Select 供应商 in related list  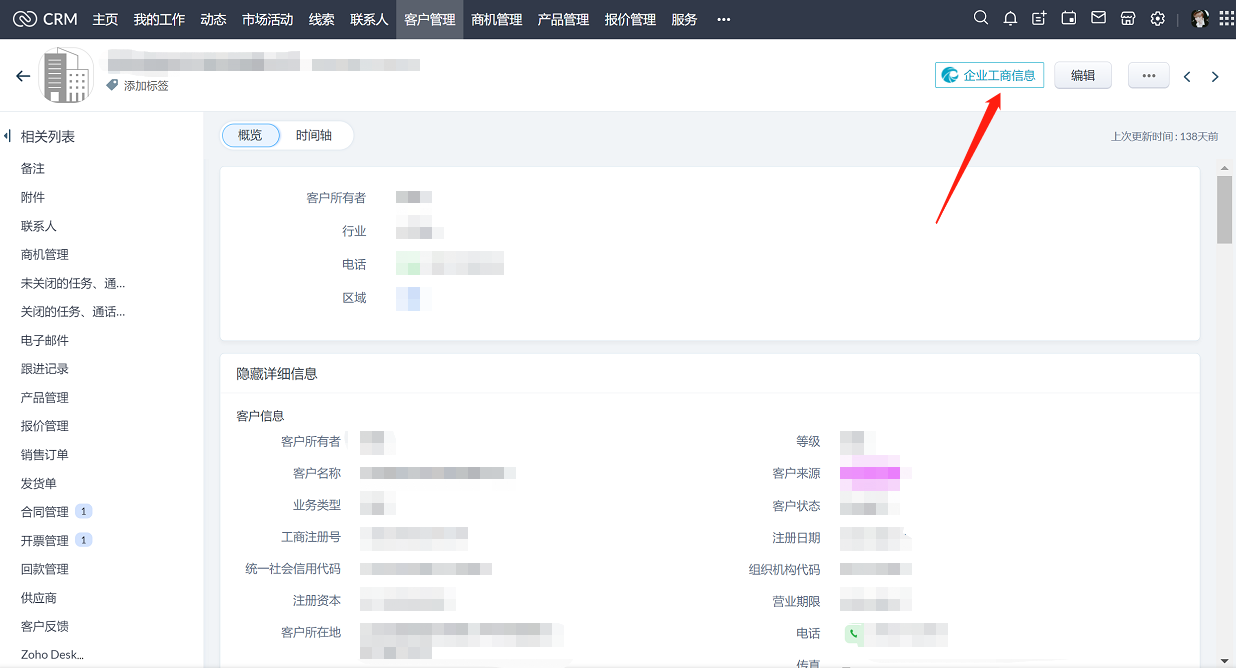pyautogui.click(x=39, y=597)
